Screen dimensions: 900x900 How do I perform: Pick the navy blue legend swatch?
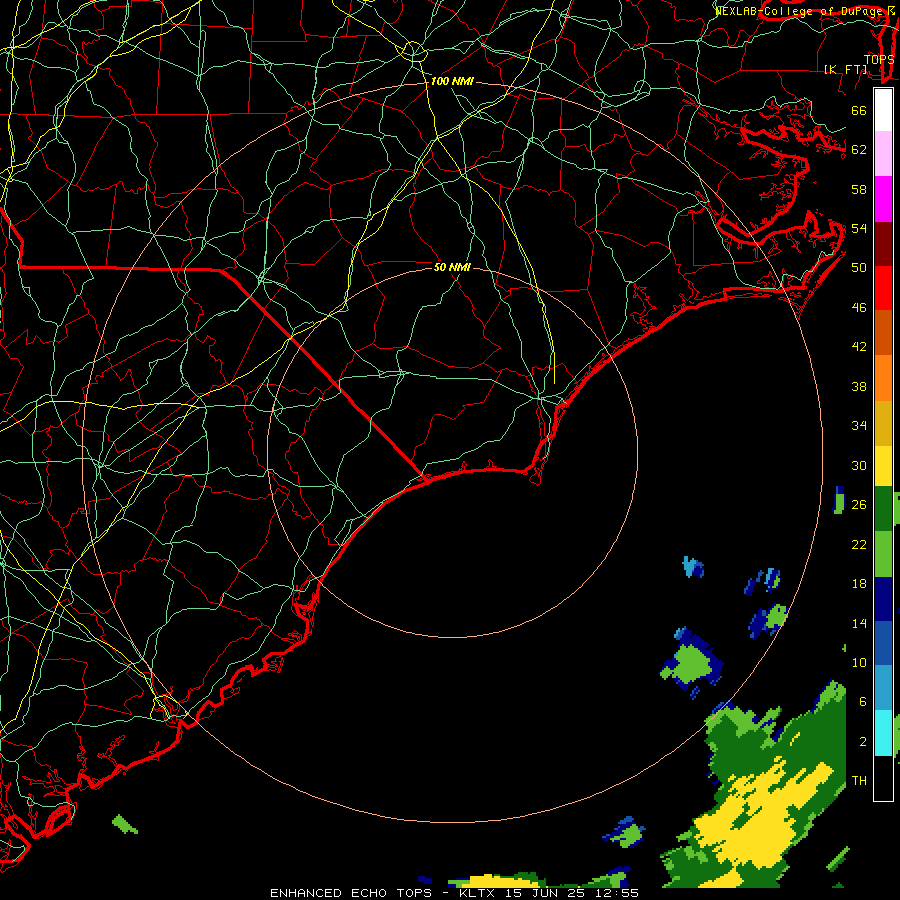click(883, 599)
